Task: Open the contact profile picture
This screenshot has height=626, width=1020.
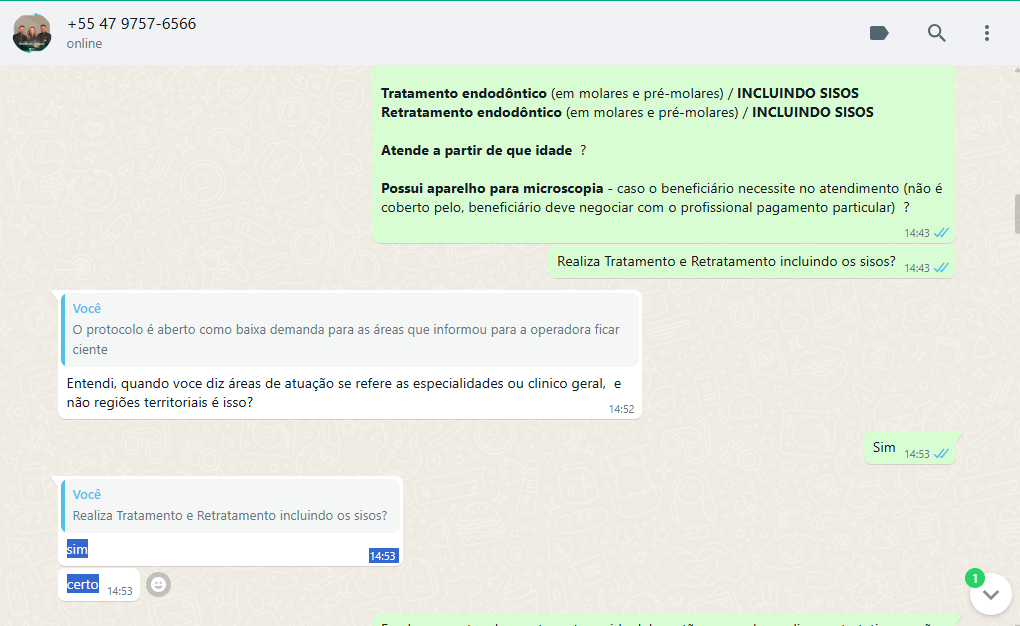Action: 32,33
